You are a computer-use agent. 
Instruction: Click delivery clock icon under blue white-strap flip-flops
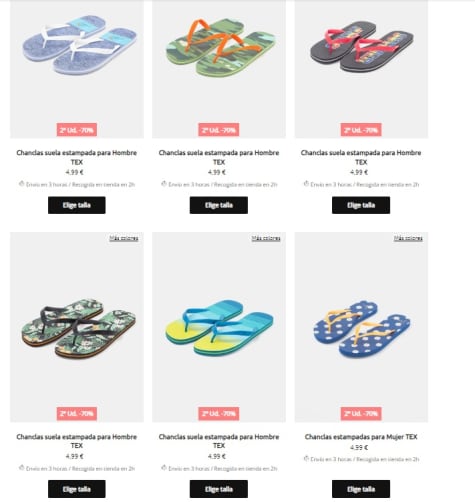click(x=22, y=184)
